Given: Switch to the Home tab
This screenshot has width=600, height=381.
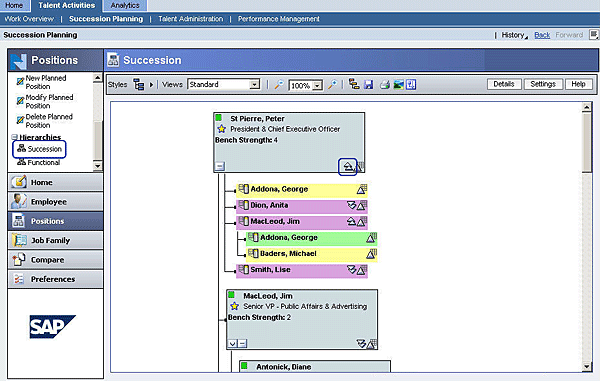Looking at the screenshot, I should 14,5.
